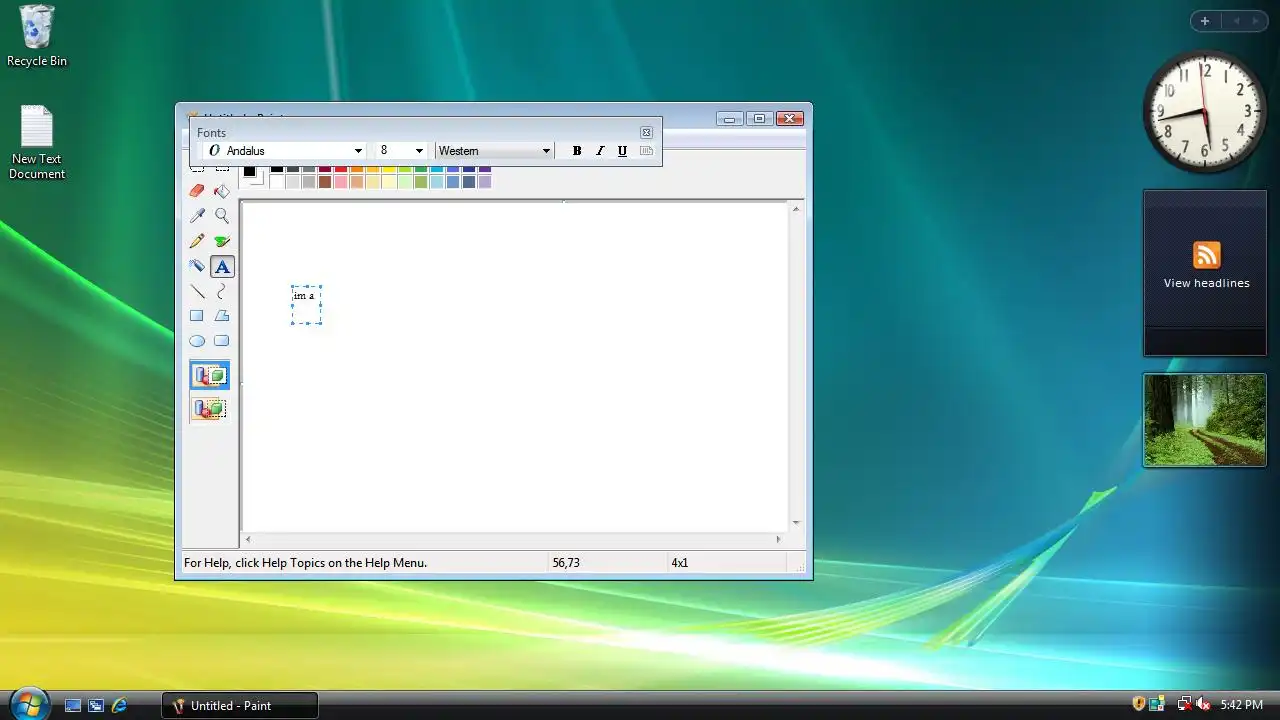Click the horizontal scrollbar left arrow
The width and height of the screenshot is (1280, 720).
[x=248, y=539]
